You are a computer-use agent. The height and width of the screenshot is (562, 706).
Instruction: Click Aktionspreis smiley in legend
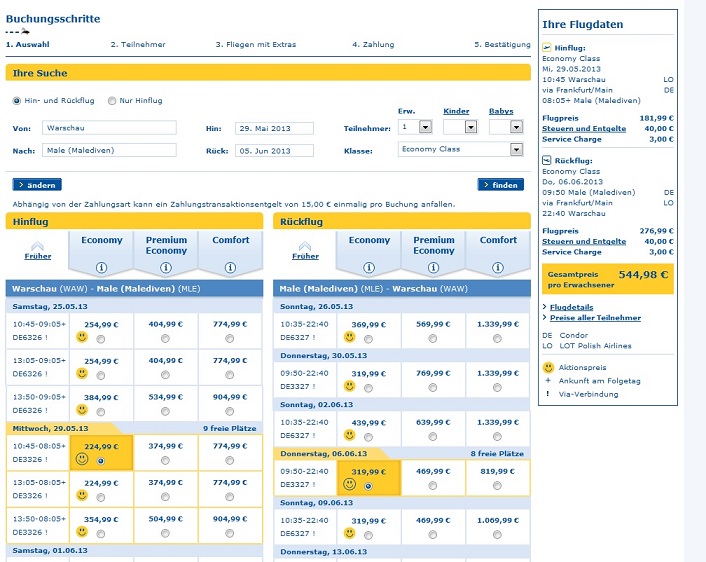tap(548, 367)
